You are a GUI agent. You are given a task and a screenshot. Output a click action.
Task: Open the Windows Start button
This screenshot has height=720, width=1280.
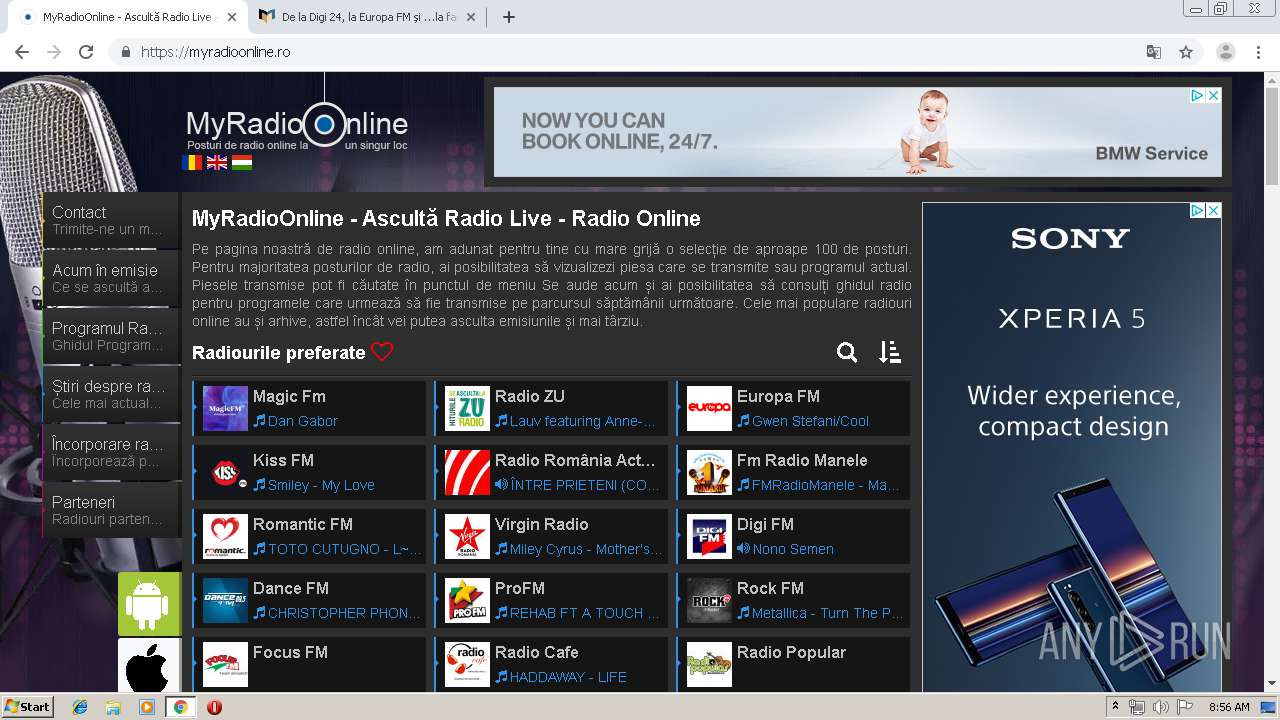27,706
